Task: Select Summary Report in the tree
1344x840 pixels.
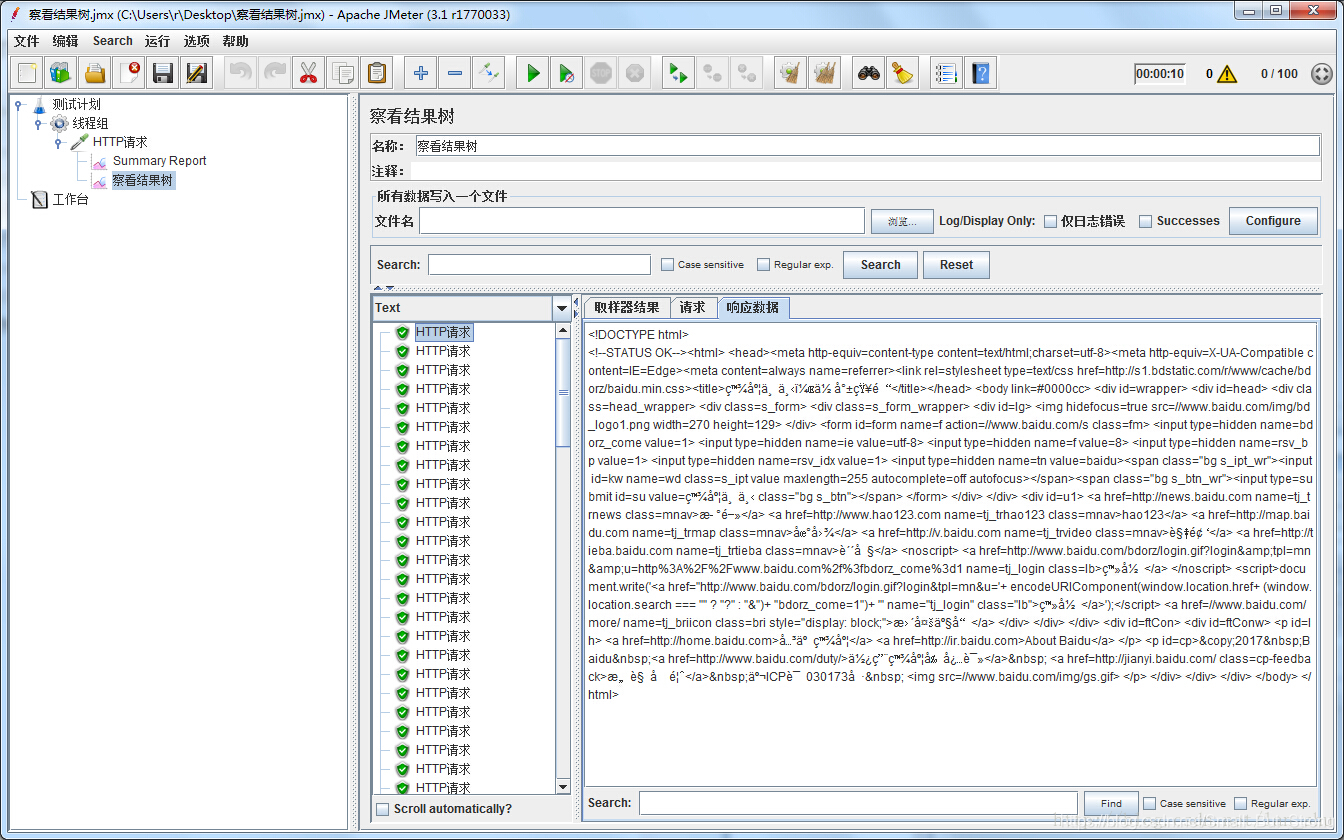Action: (160, 161)
